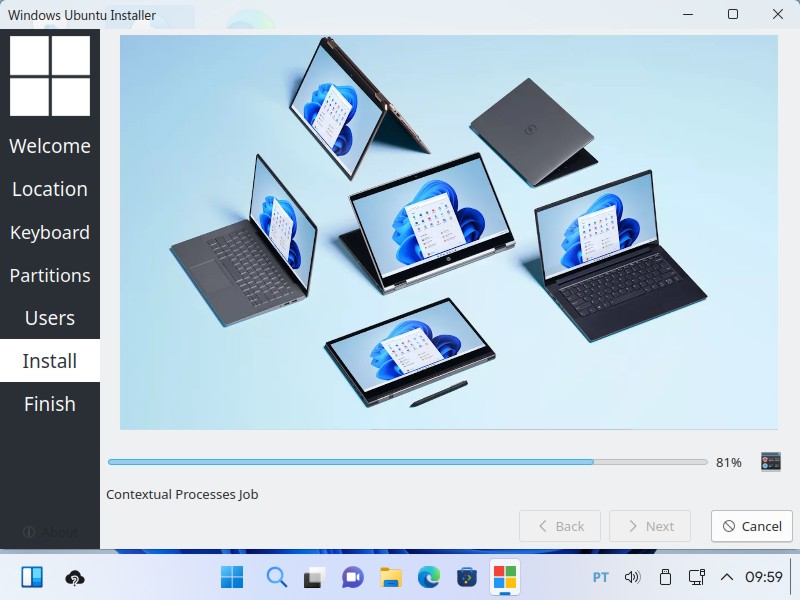This screenshot has width=800, height=600.
Task: Minimize the Windows Ubuntu Installer window
Action: (688, 14)
